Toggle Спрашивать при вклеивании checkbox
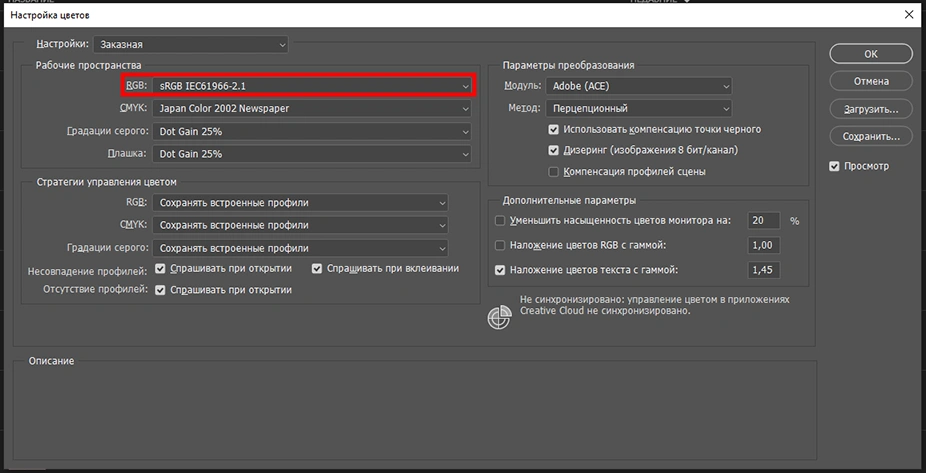Screen dimensions: 926x473 317,268
